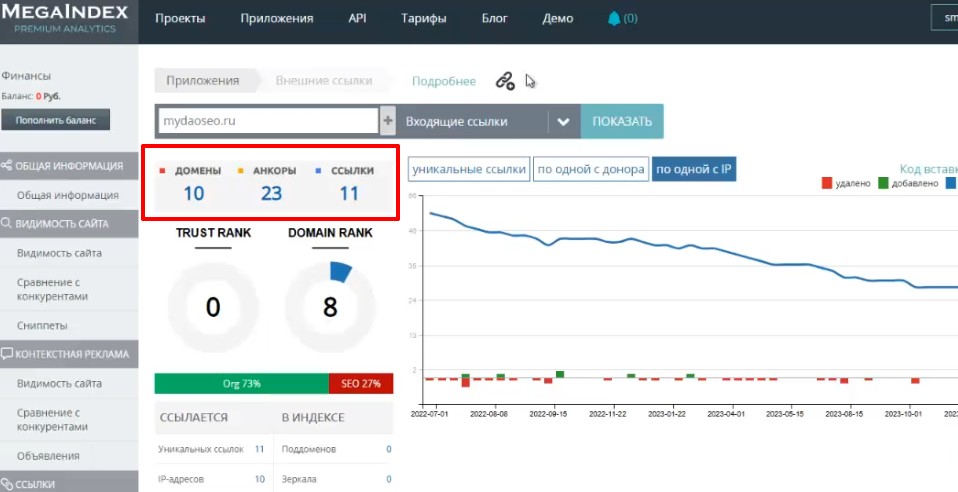The image size is (958, 492).
Task: Click the link icon in Ссылки sidebar header
Action: click(7, 484)
